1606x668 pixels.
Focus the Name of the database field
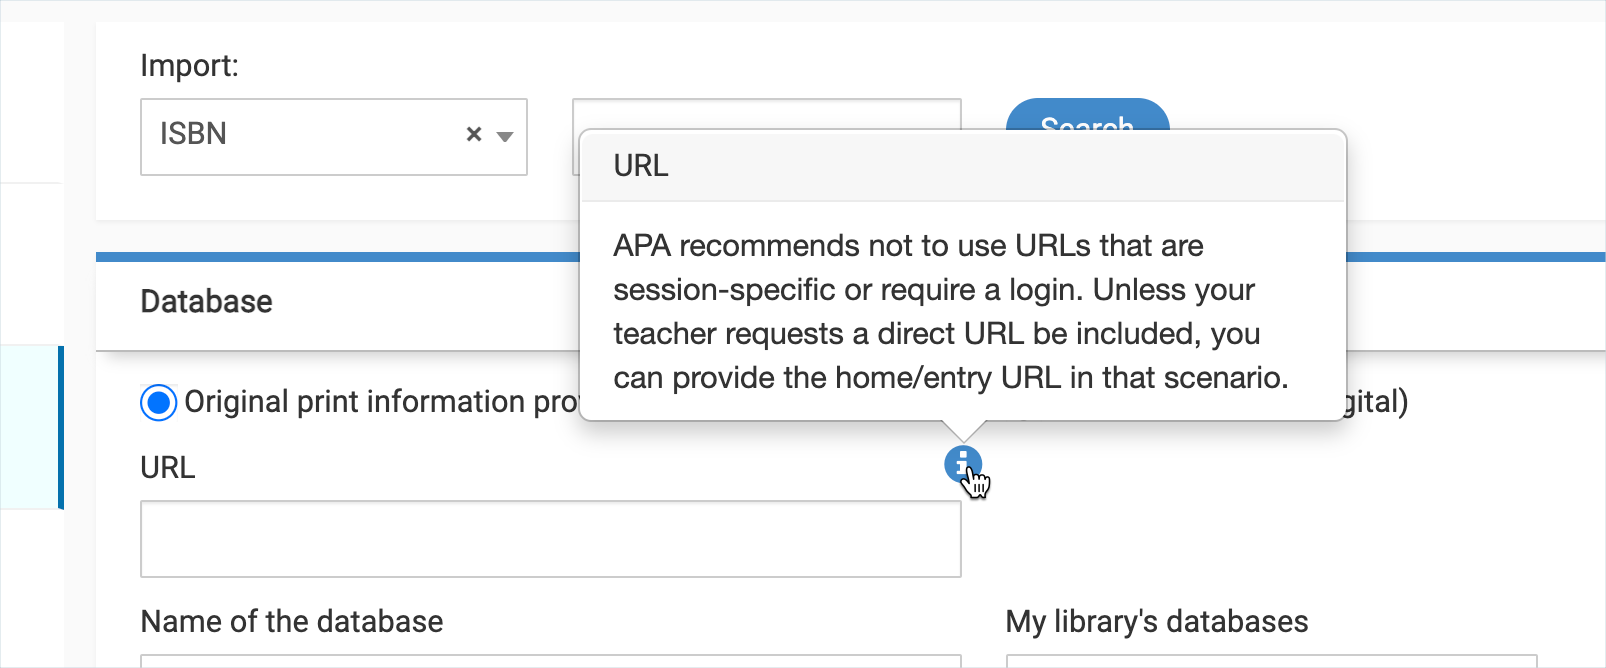pyautogui.click(x=550, y=660)
